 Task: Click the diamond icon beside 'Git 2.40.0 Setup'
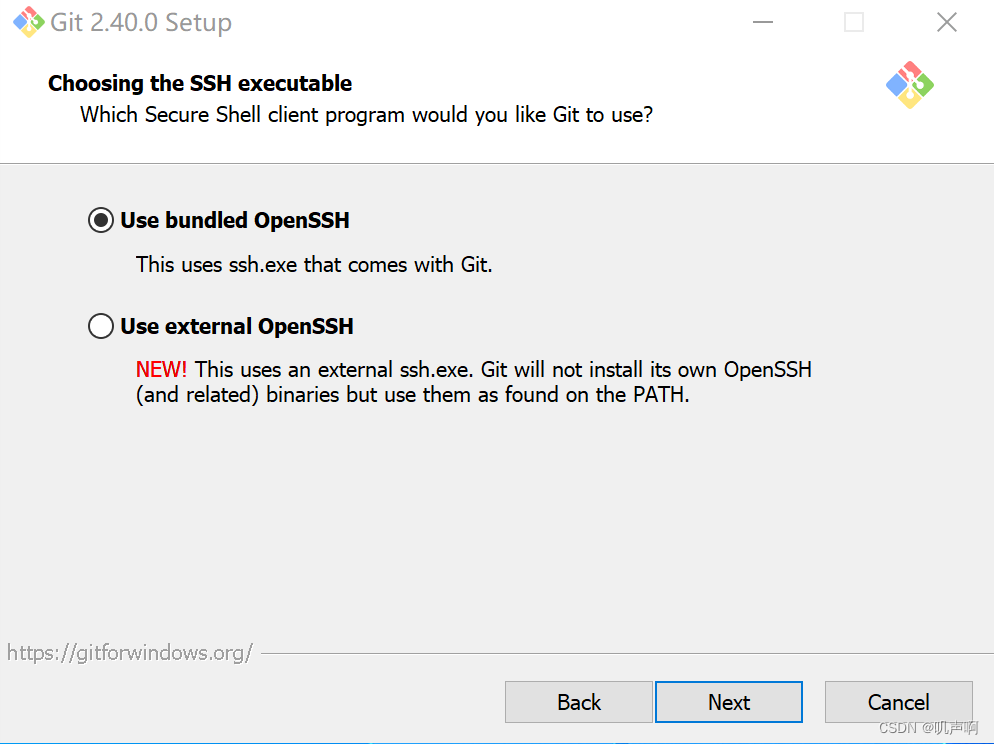[27, 21]
